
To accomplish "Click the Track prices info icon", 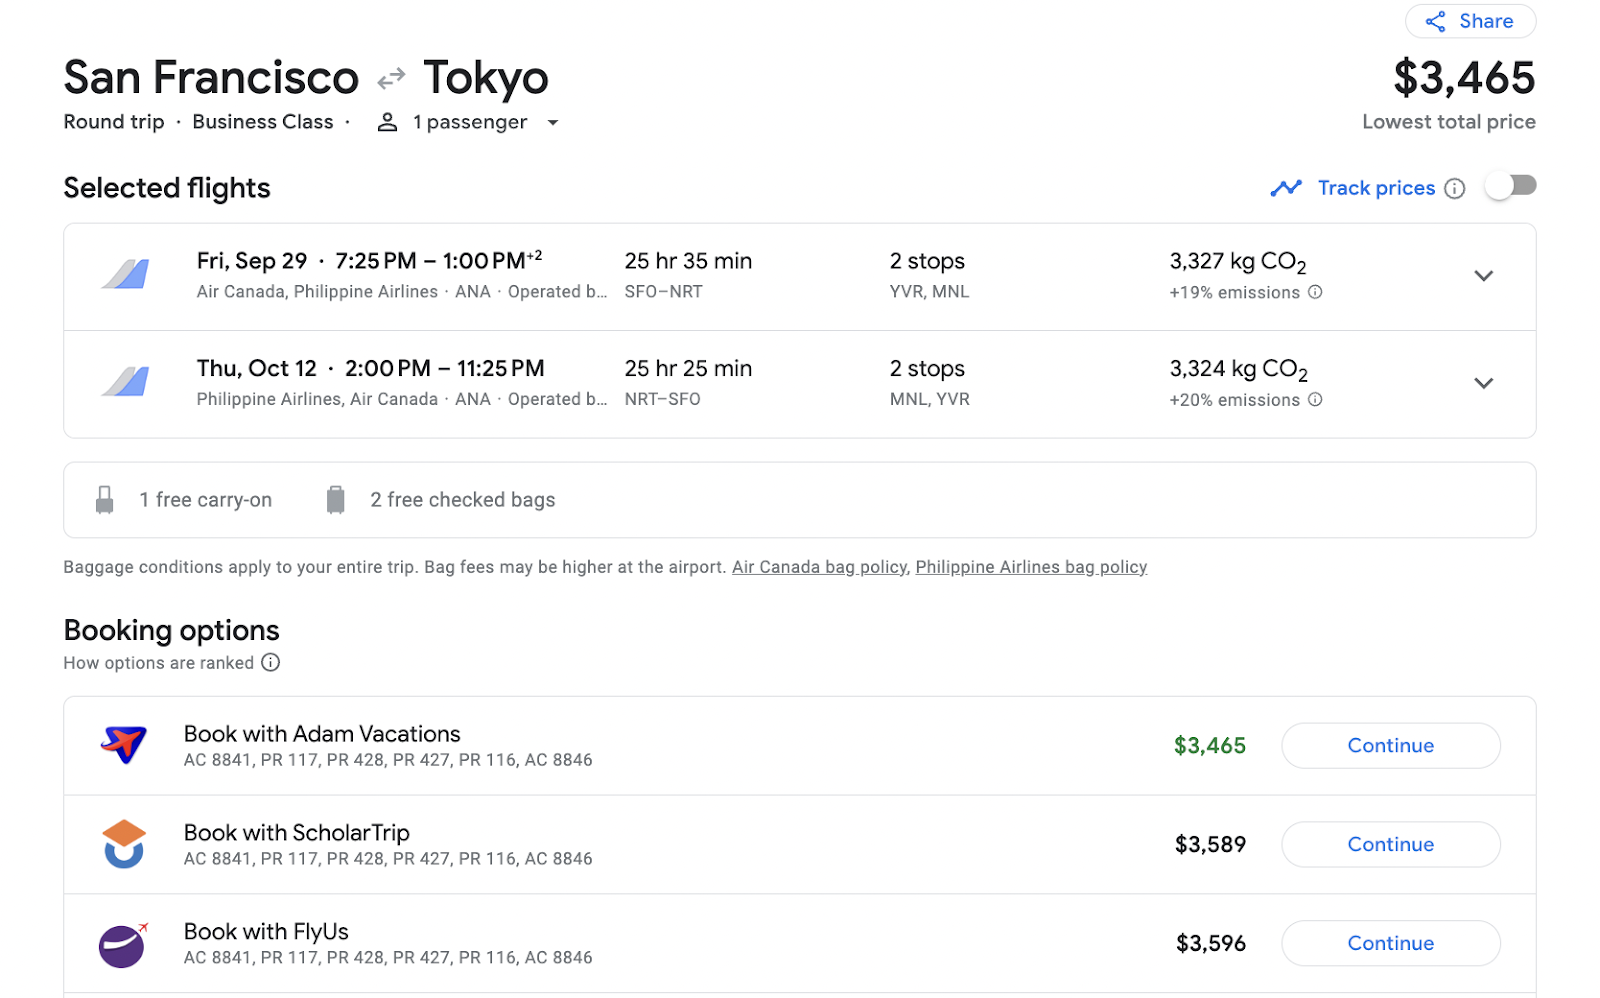I will (x=1455, y=188).
